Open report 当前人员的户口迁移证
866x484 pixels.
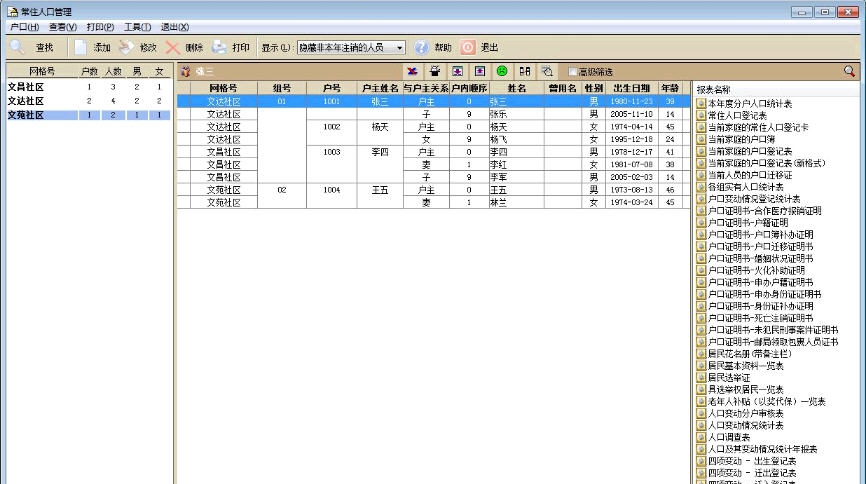pos(750,175)
